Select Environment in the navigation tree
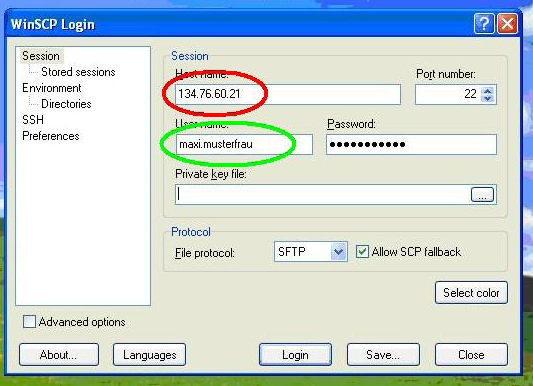This screenshot has width=533, height=386. click(52, 88)
